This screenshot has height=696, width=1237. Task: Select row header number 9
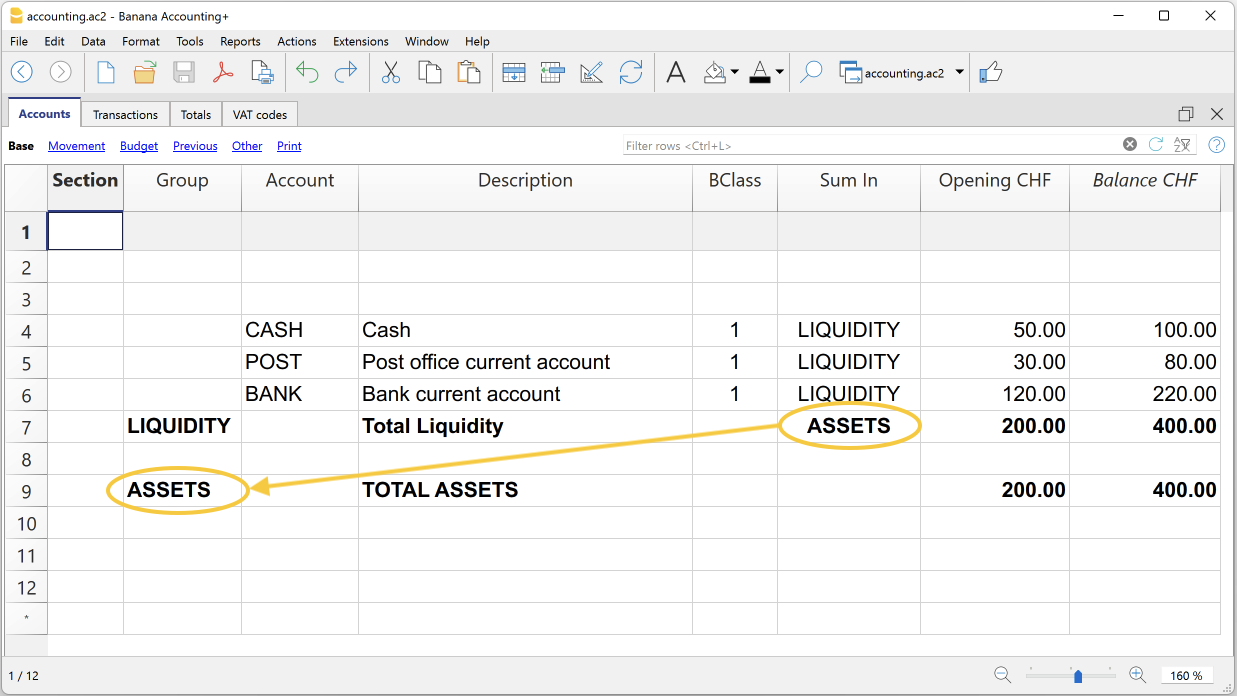pyautogui.click(x=27, y=491)
